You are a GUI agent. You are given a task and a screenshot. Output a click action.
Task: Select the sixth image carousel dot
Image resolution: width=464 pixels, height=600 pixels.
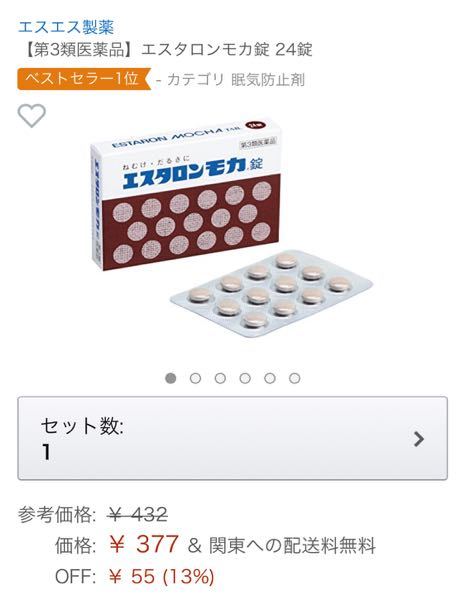[294, 378]
